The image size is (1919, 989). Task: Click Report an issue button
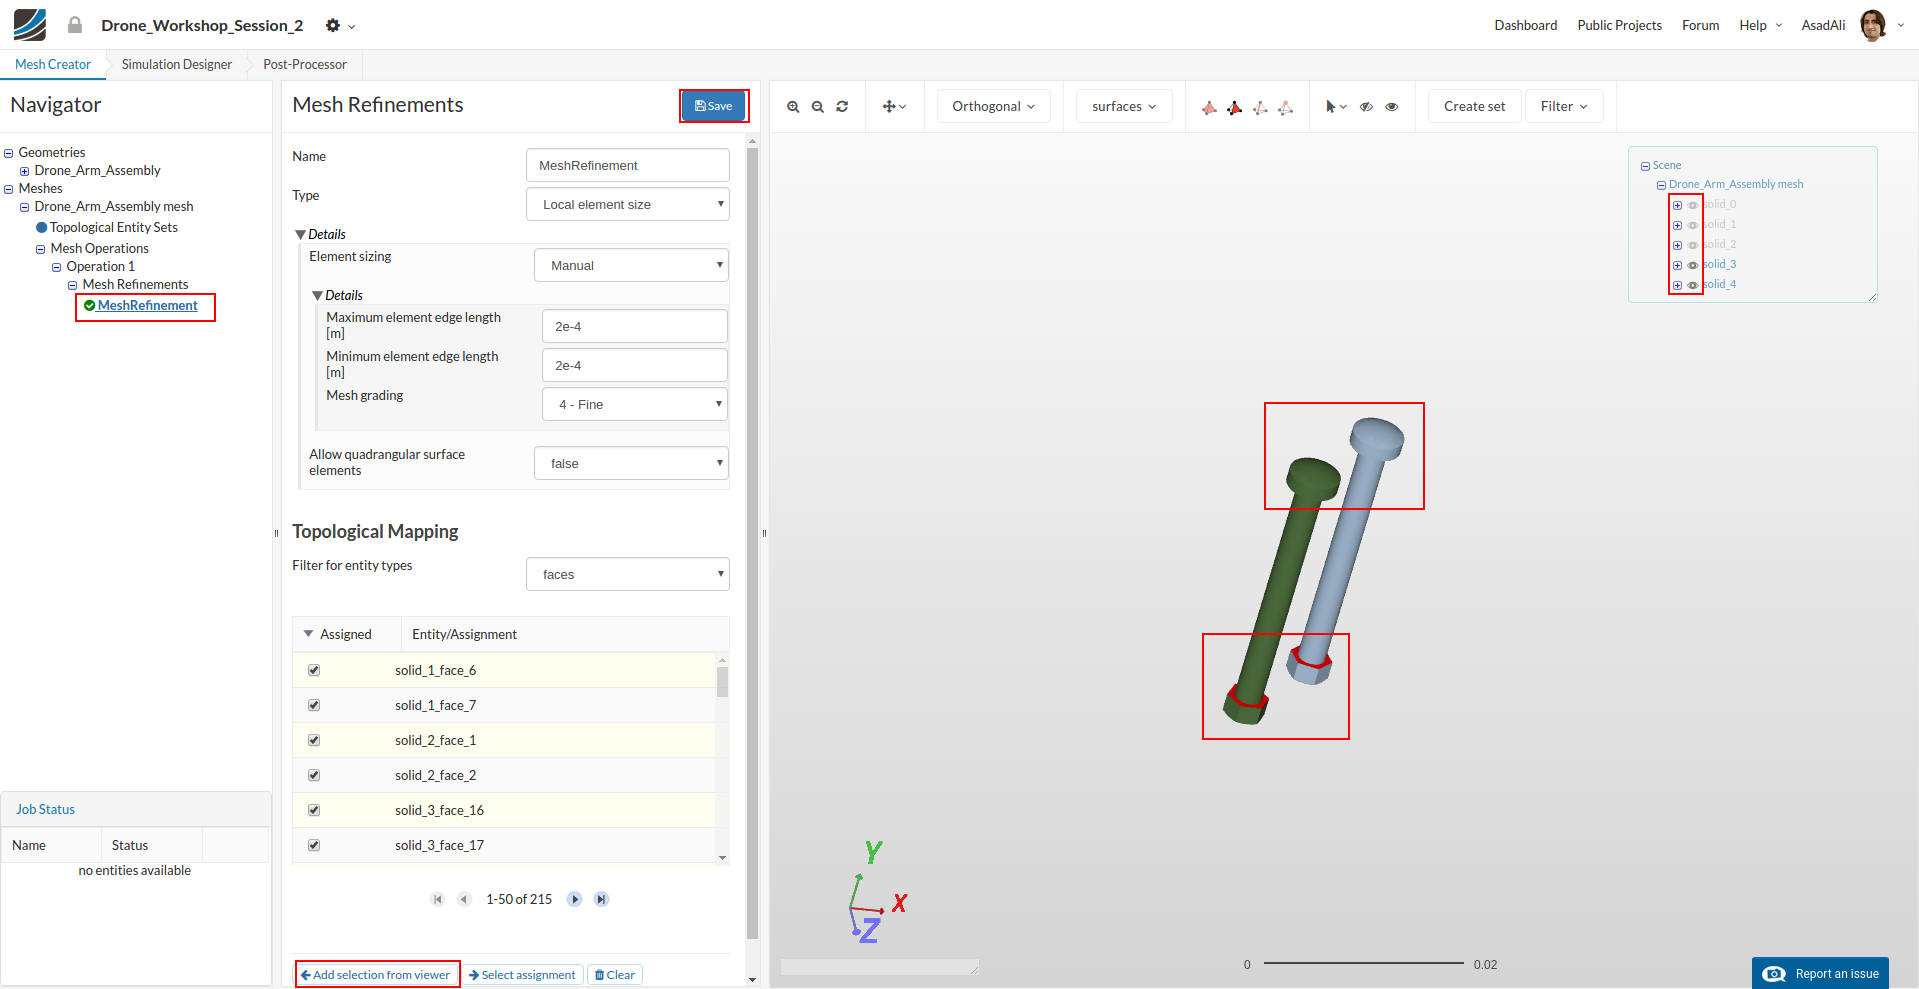point(1820,974)
